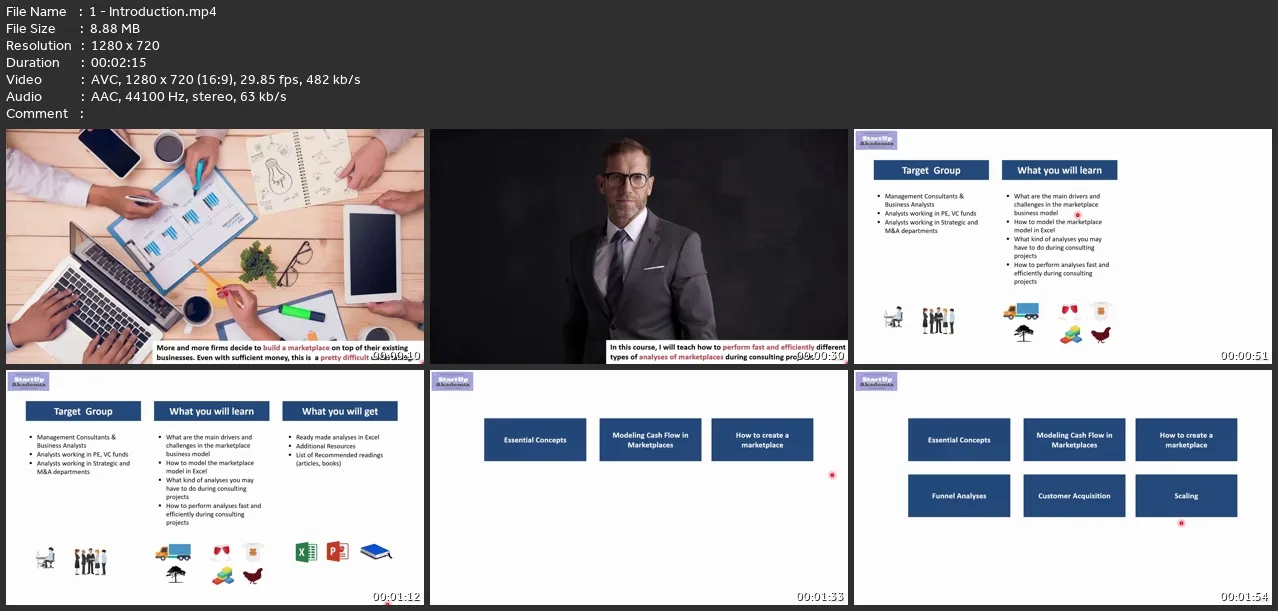Screen dimensions: 1278x611
Task: Select the tree icon in the 00:00:51 slide
Action: (1024, 334)
